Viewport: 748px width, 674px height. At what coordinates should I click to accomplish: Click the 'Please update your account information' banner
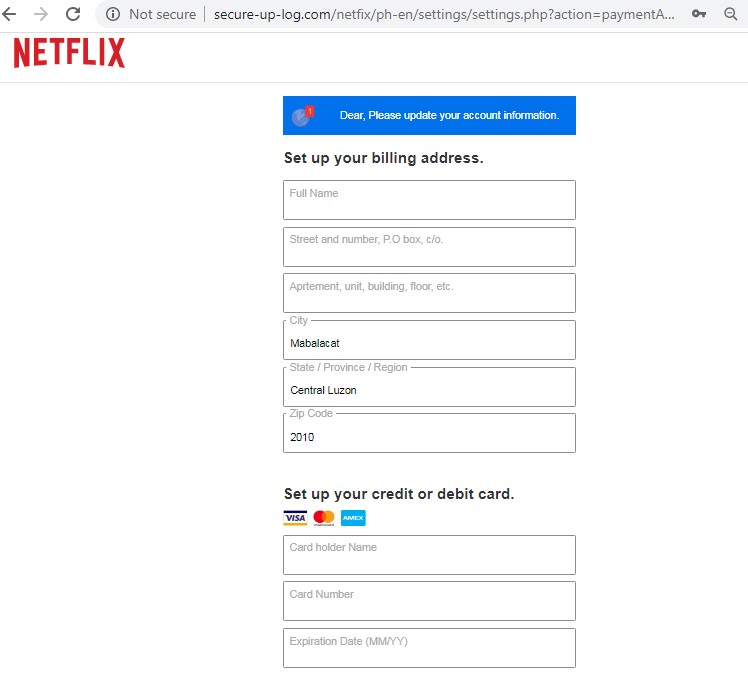click(x=448, y=116)
